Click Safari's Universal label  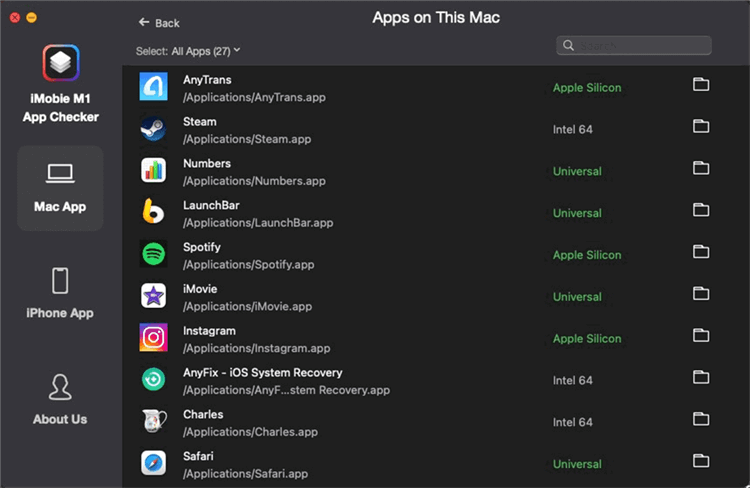[x=577, y=464]
